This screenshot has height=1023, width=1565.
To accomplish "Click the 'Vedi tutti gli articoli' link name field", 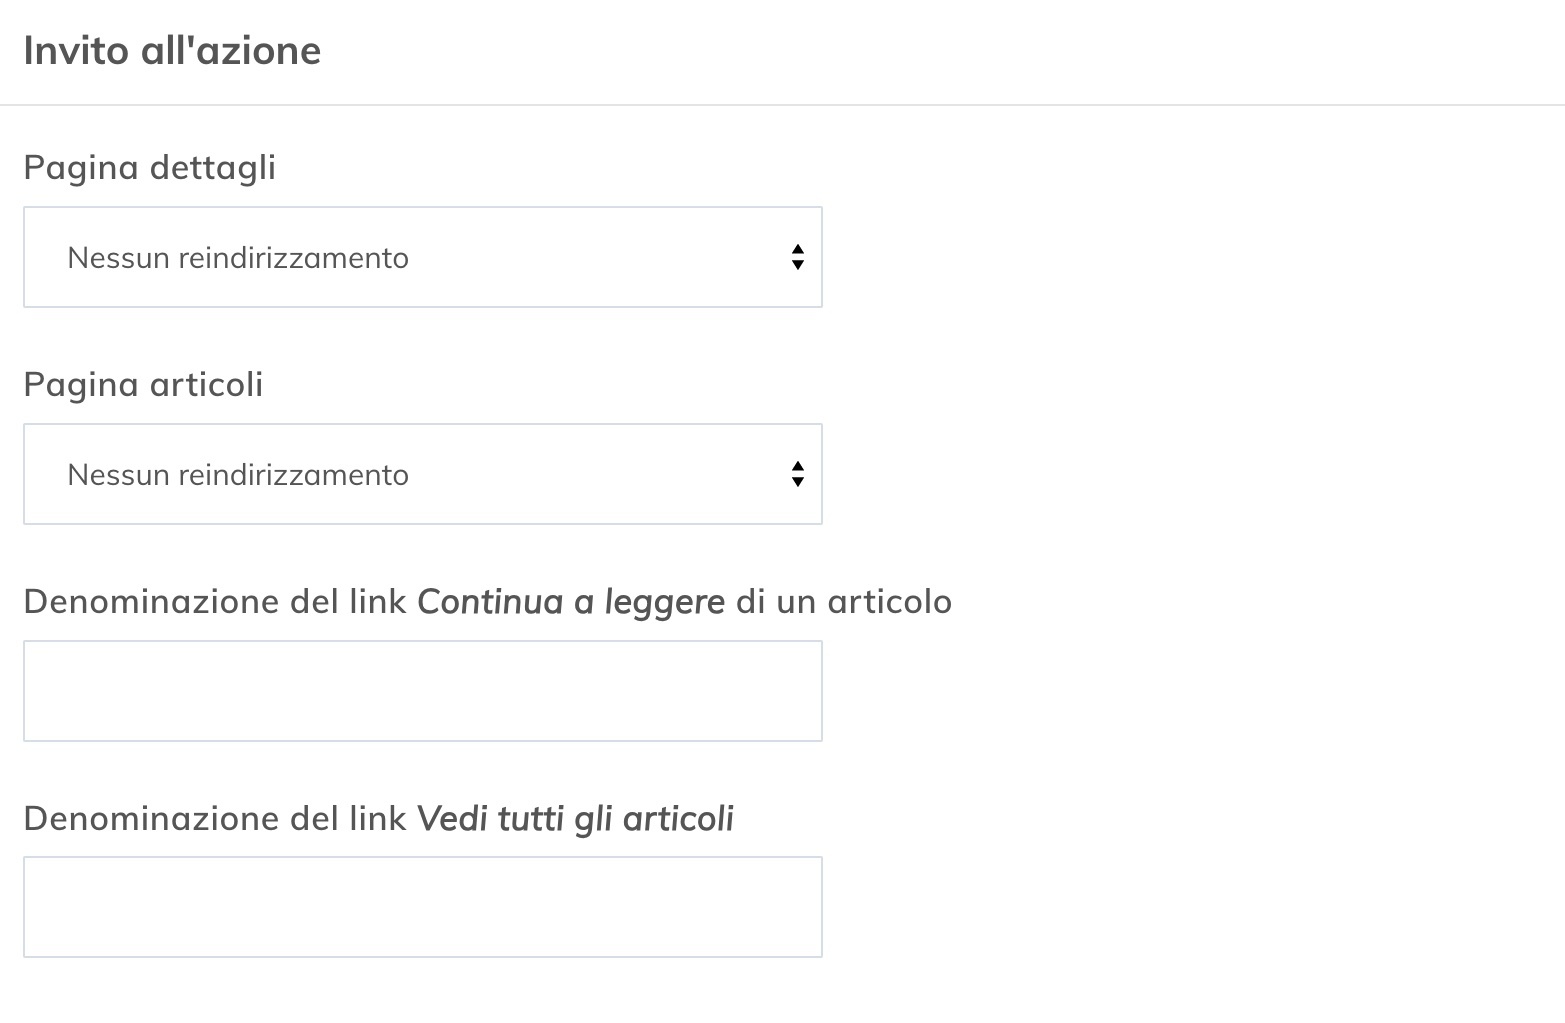I will [422, 907].
